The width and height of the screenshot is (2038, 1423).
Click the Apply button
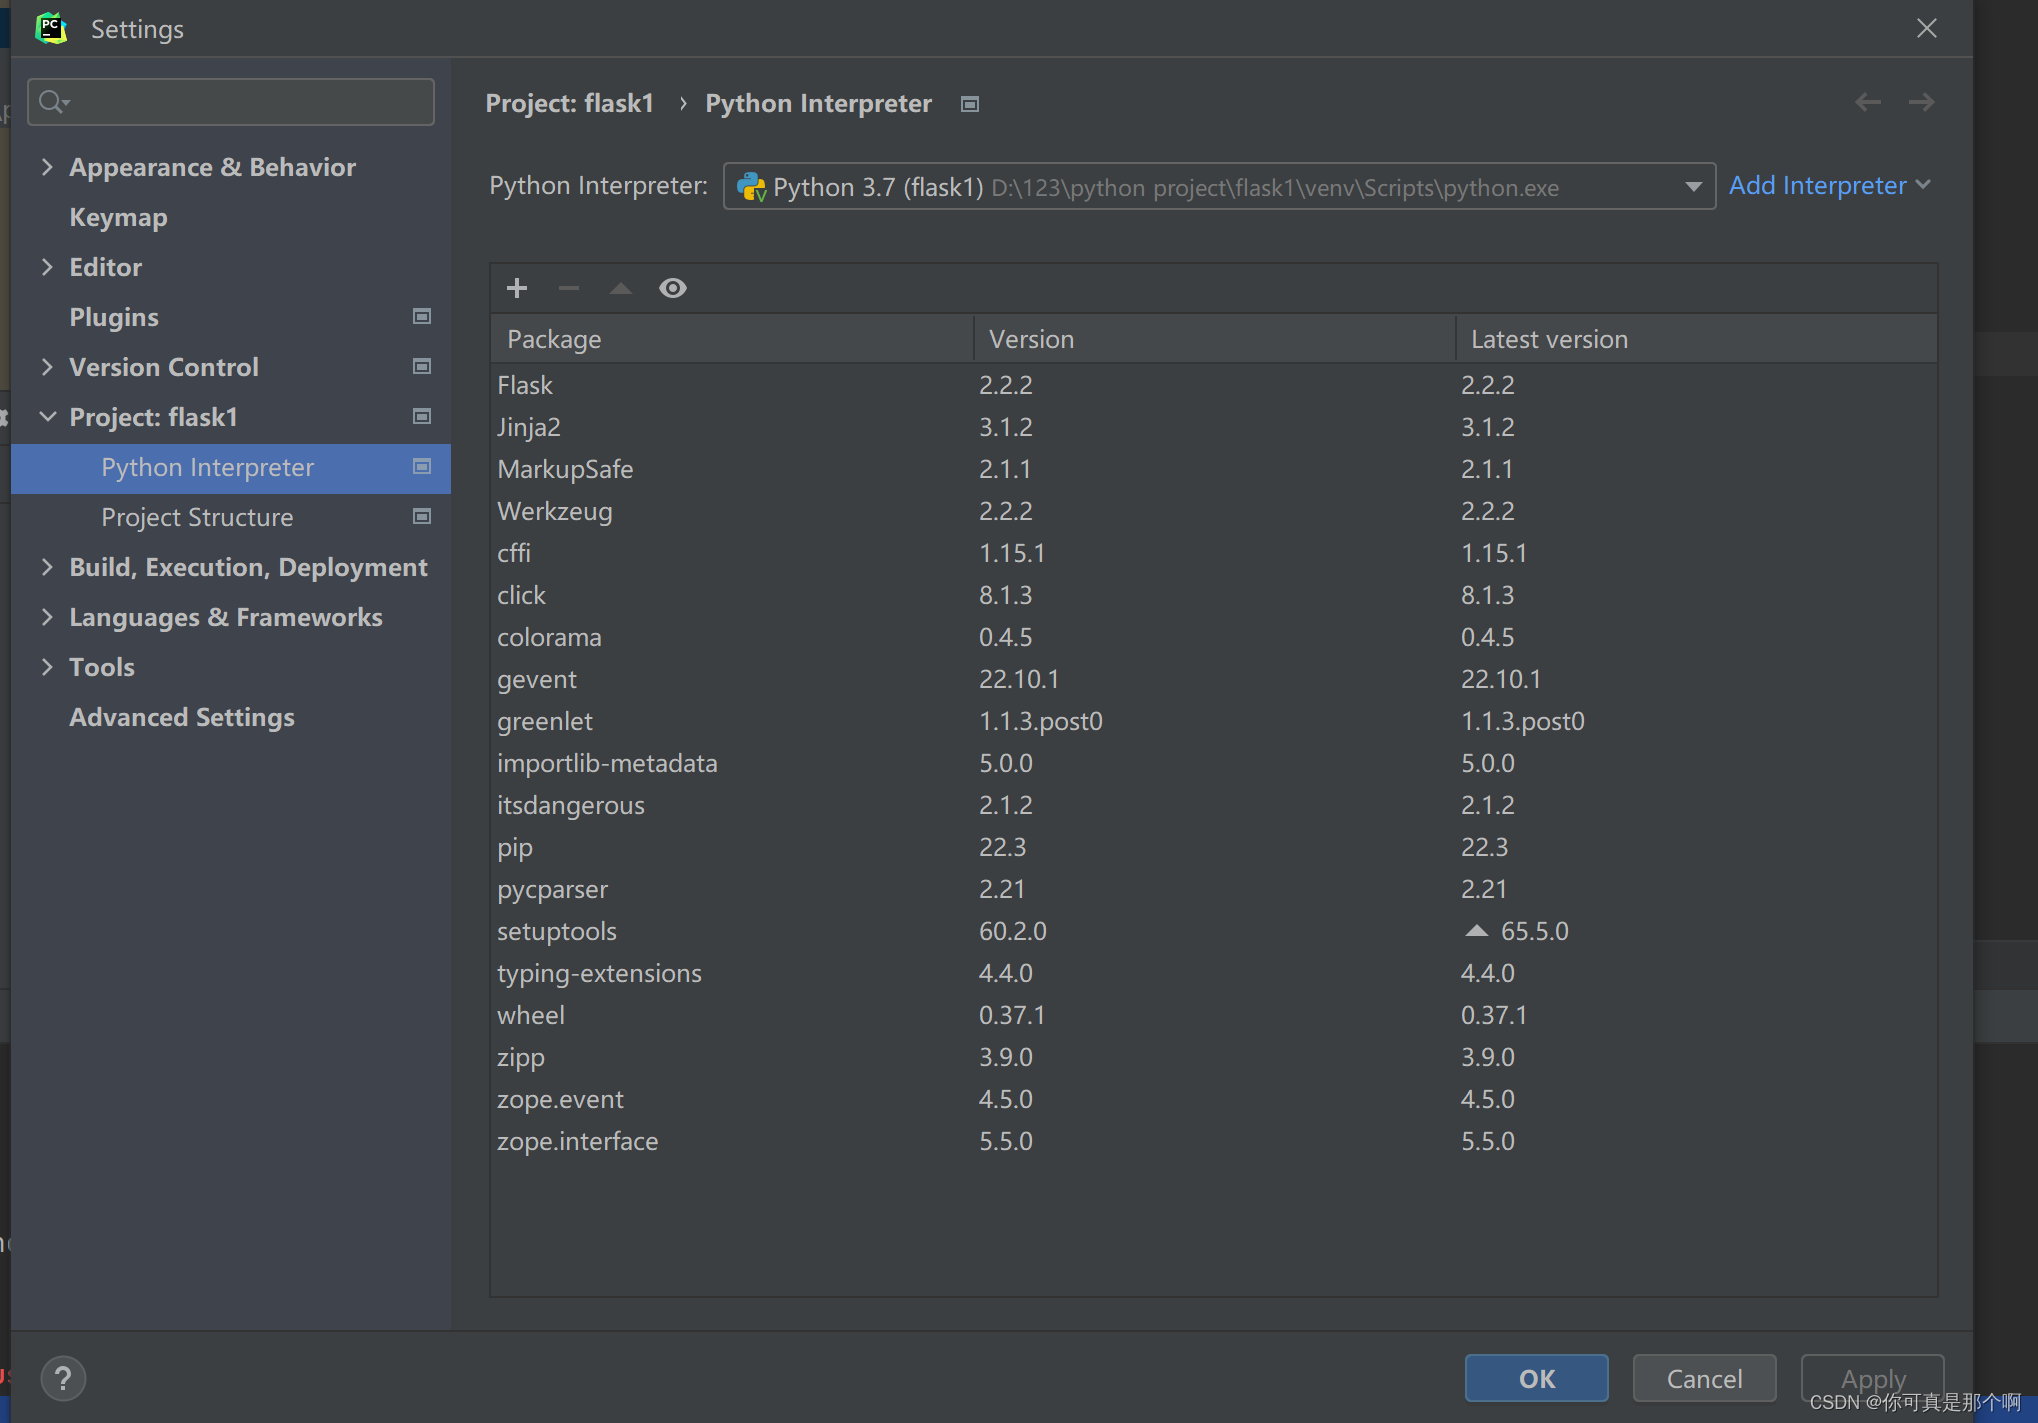click(x=1872, y=1378)
